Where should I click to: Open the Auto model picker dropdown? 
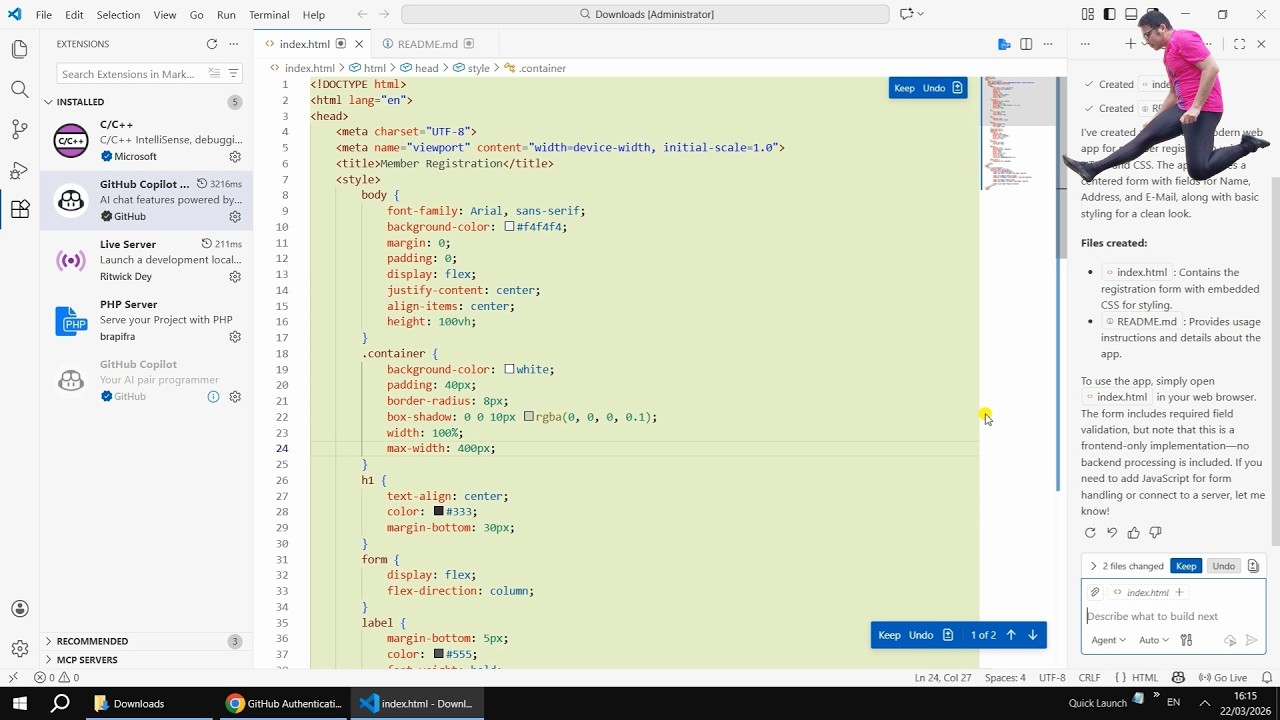[x=1154, y=640]
